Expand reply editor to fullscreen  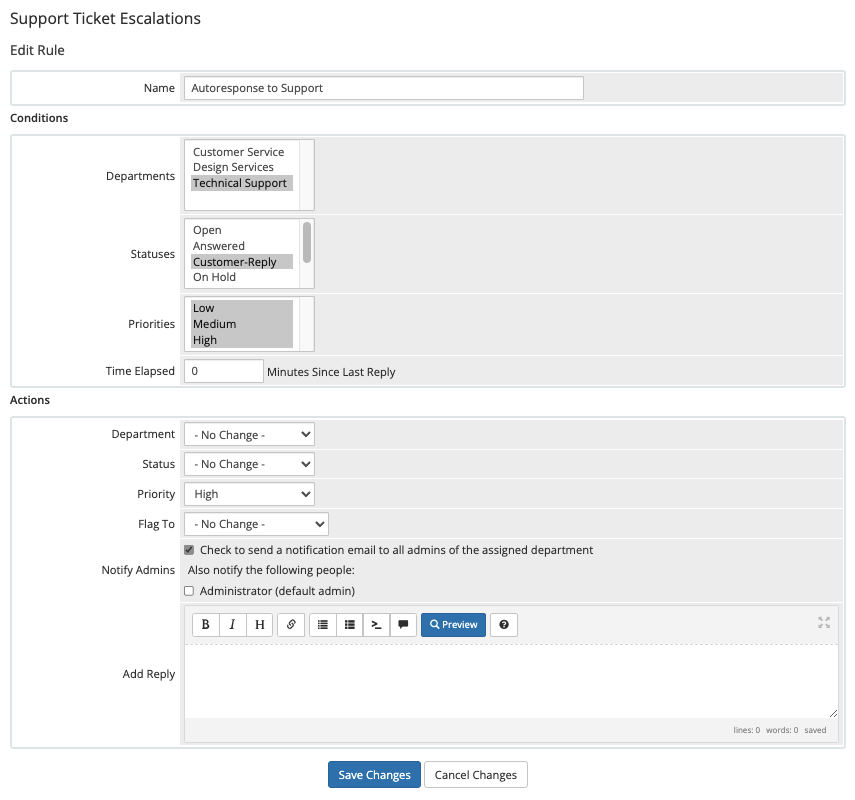pos(824,622)
